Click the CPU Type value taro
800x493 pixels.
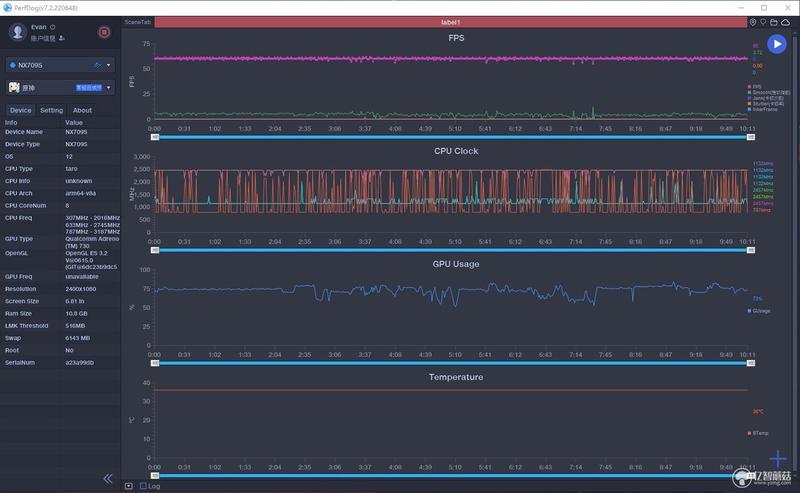point(71,168)
